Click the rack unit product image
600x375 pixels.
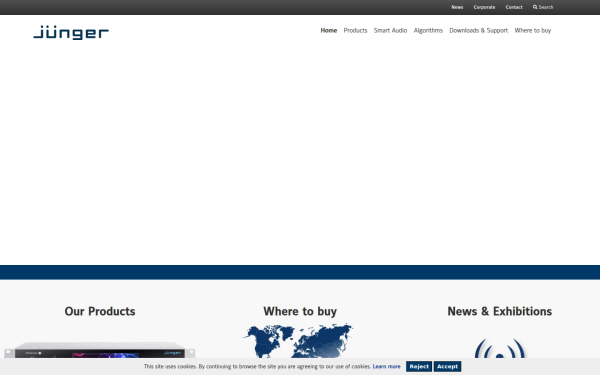click(x=99, y=350)
